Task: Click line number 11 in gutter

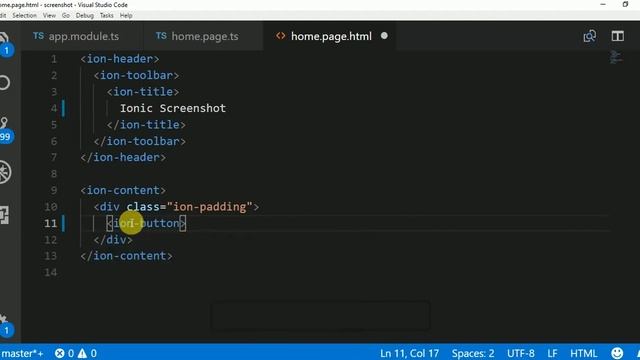Action: click(x=51, y=223)
